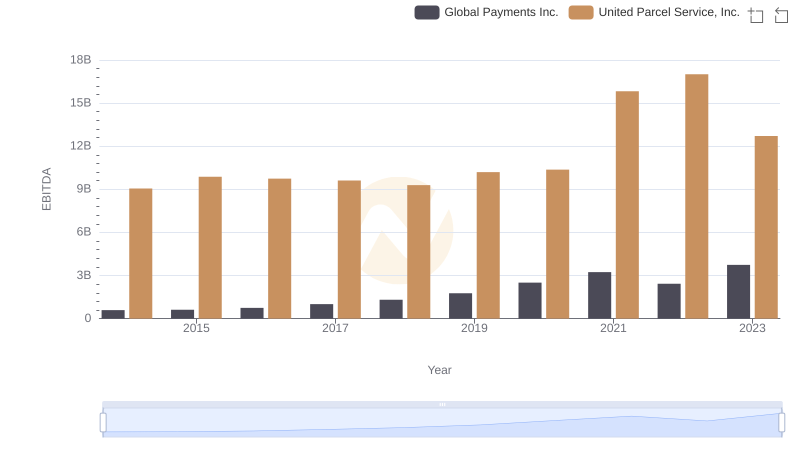
Task: Click the 2015 x-axis label
Action: 196,328
